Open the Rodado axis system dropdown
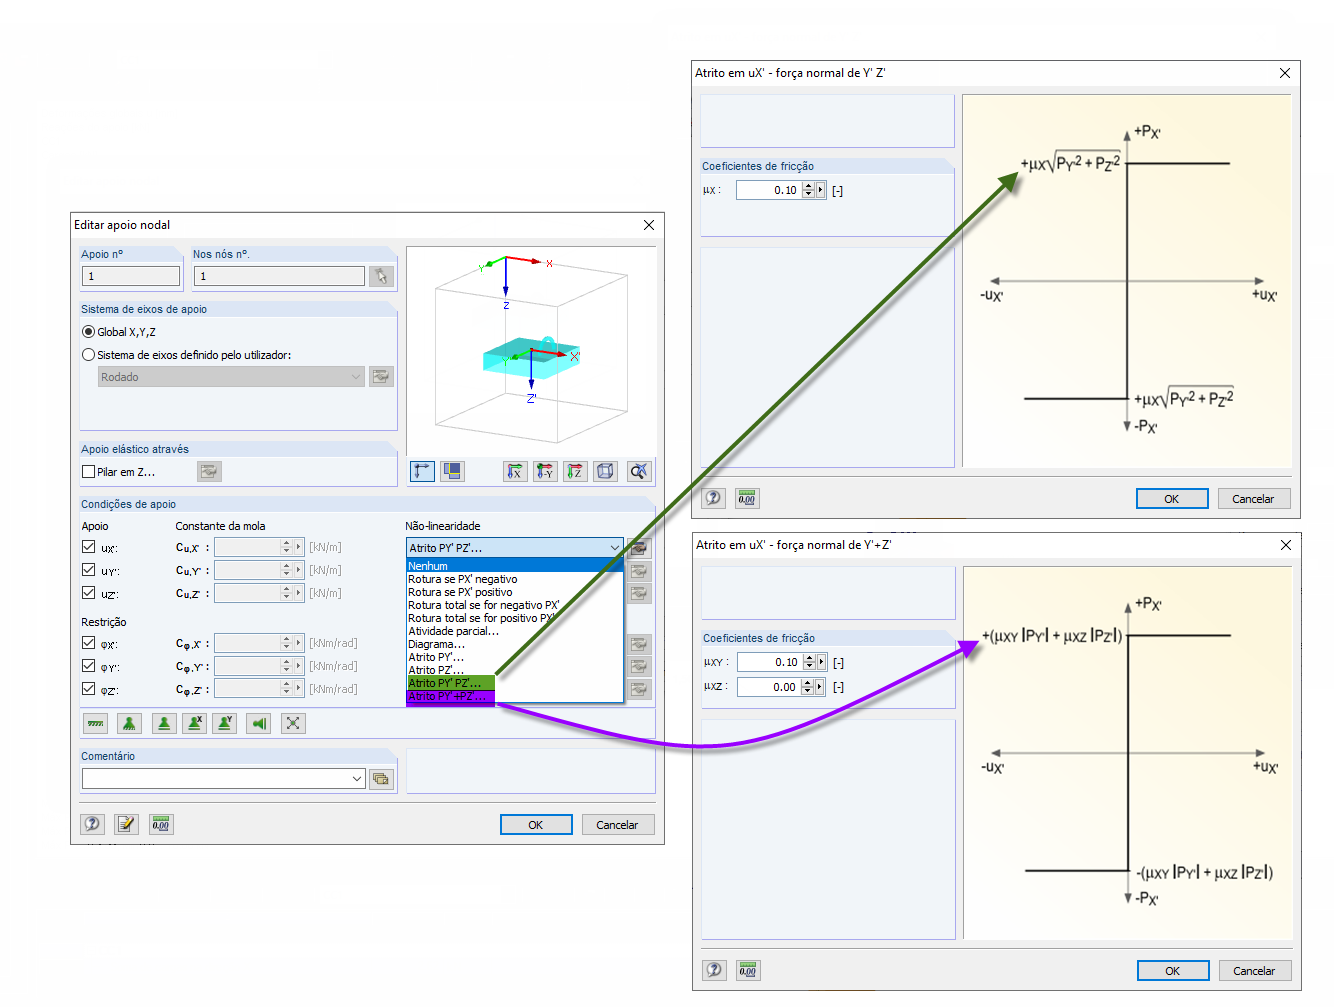Image resolution: width=1334 pixels, height=1007 pixels. (356, 377)
